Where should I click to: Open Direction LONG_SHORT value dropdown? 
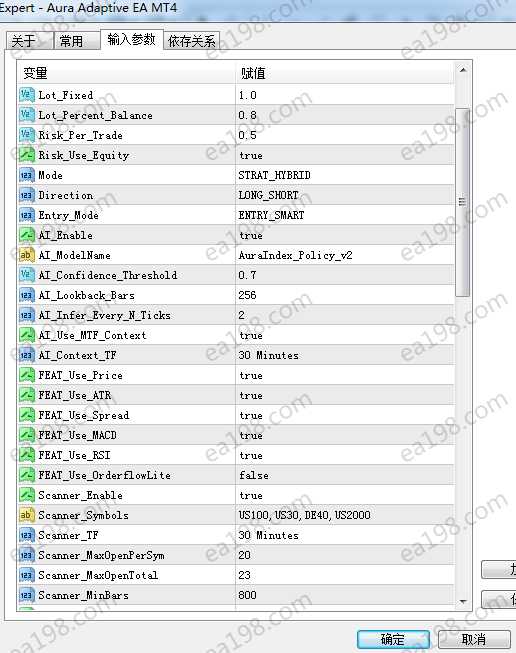(345, 195)
